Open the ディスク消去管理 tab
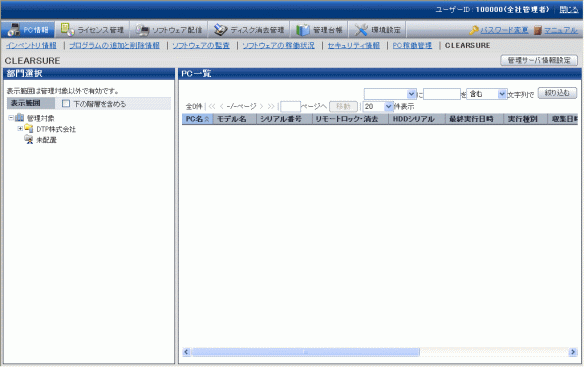The image size is (584, 367). point(249,30)
